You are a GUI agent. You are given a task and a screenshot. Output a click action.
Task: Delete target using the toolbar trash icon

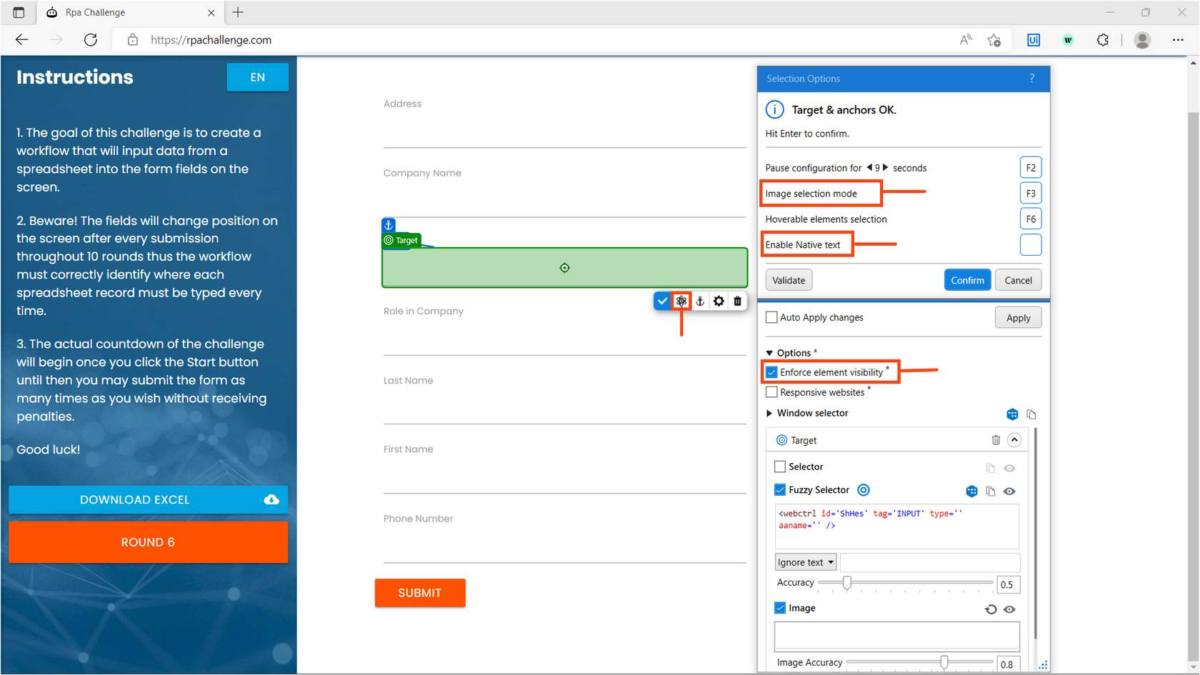[738, 301]
